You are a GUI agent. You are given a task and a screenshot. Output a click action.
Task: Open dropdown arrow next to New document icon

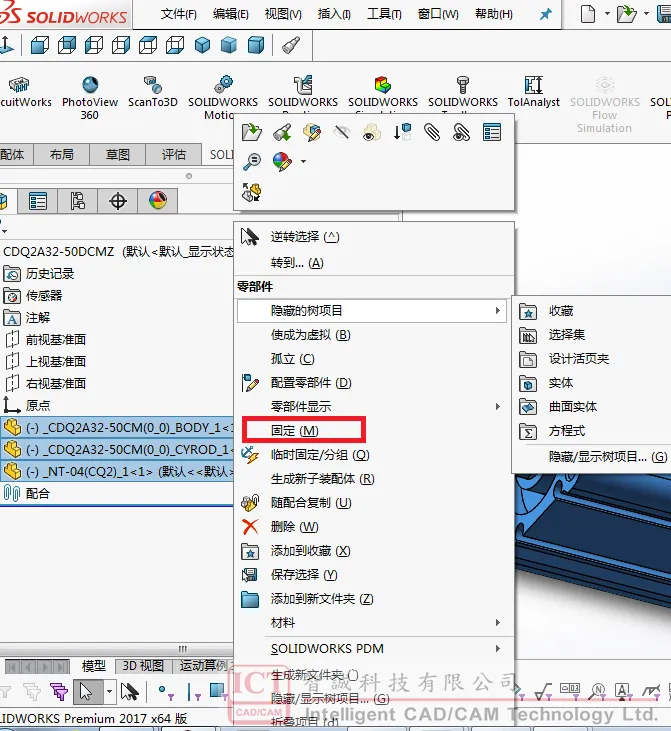tap(607, 14)
